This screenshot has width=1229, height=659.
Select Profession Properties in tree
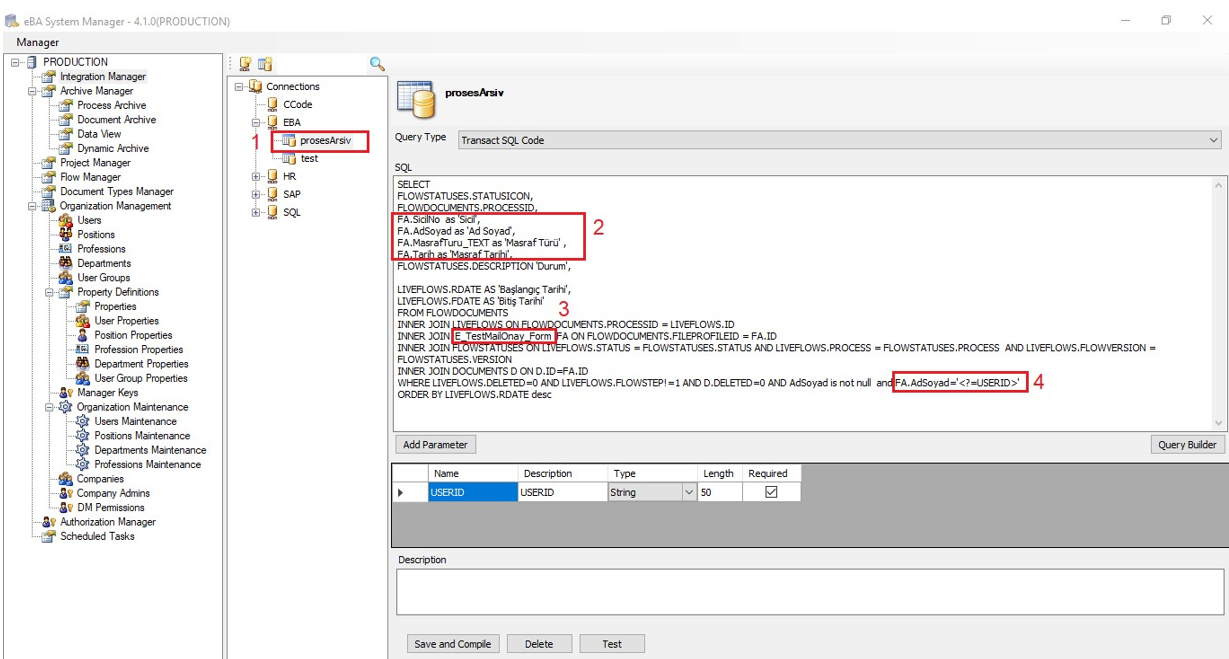pyautogui.click(x=138, y=350)
